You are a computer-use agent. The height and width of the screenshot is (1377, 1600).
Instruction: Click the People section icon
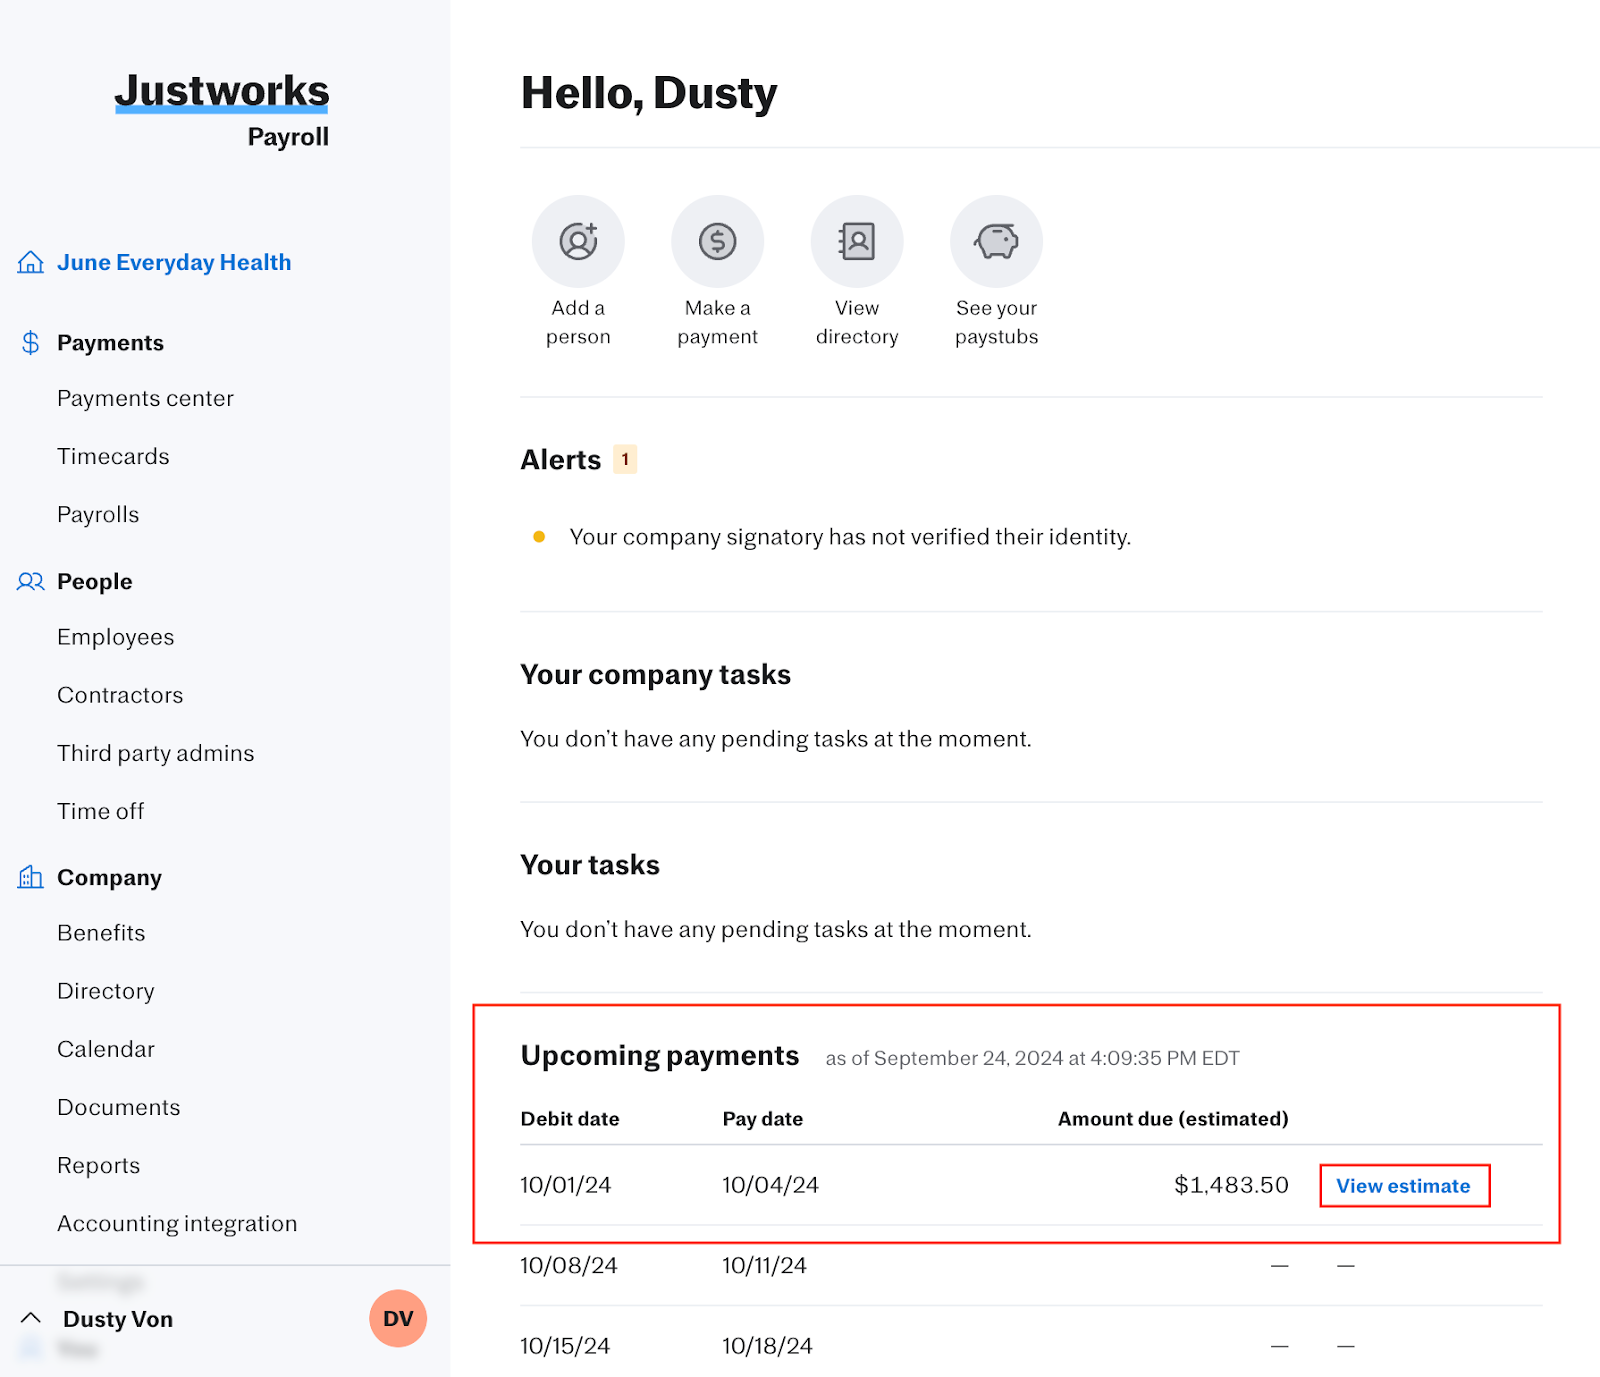(31, 581)
